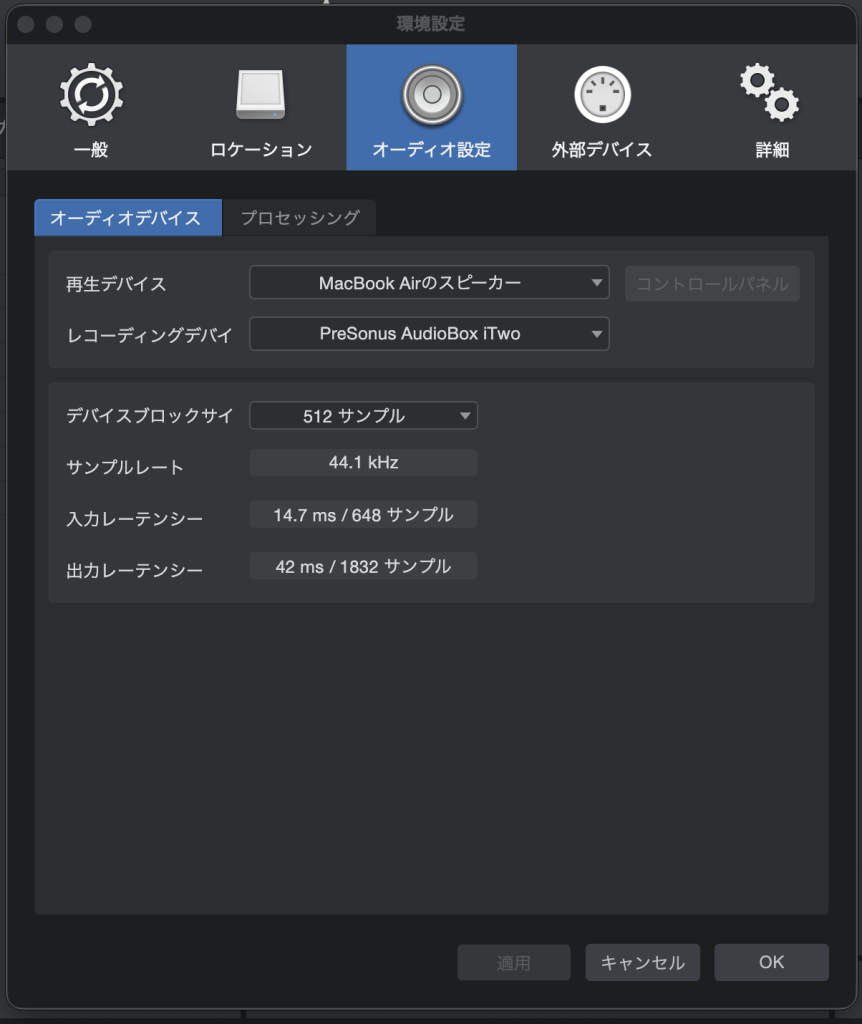Open the recording device dropdown PreSonus AudioBox iTwo
862x1024 pixels.
[x=428, y=334]
